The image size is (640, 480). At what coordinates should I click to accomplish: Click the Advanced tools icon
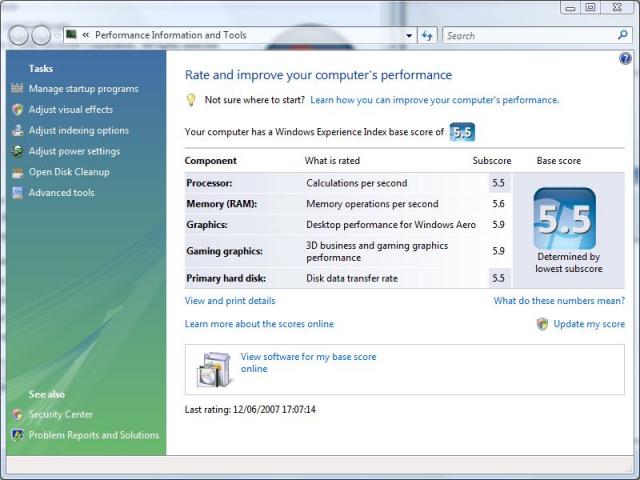pyautogui.click(x=17, y=193)
